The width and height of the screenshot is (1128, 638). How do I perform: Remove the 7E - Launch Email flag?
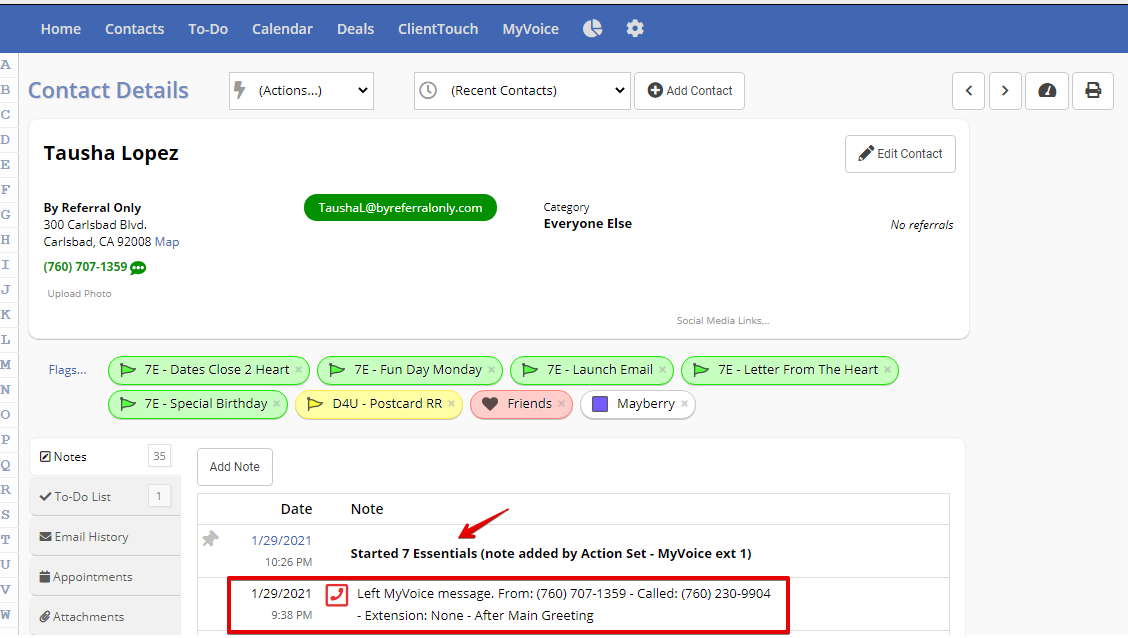coord(662,370)
